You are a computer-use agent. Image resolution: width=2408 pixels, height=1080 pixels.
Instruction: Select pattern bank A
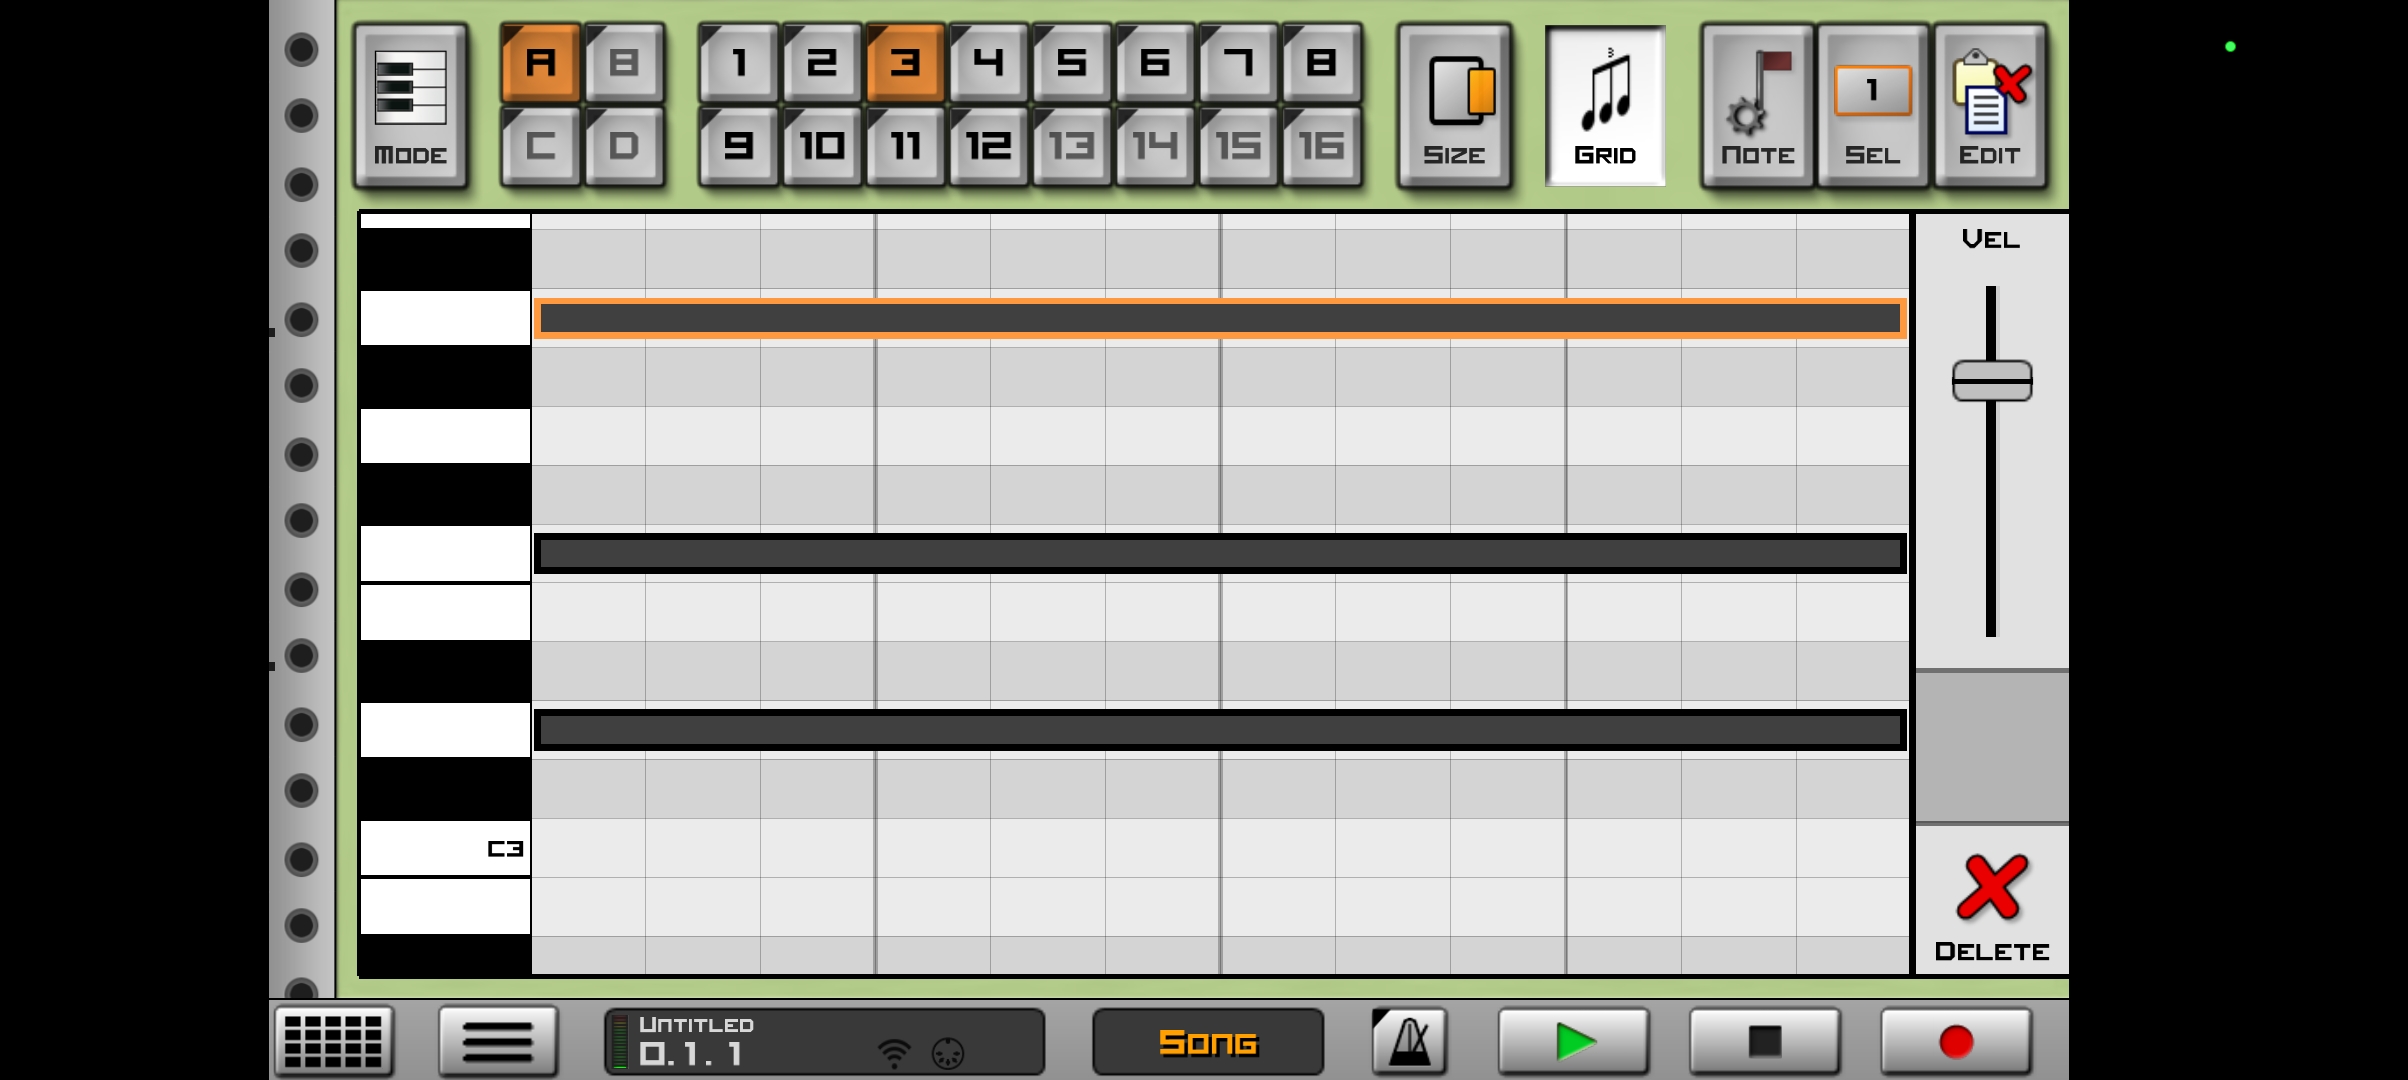(541, 63)
